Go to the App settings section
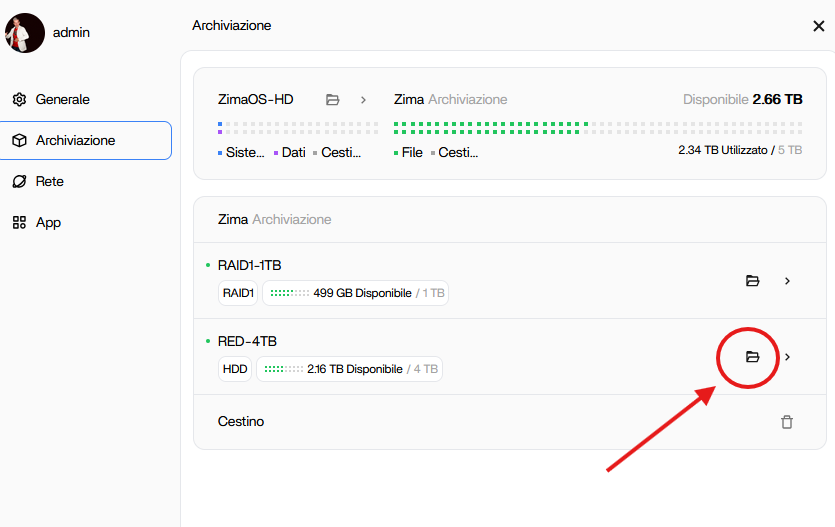 click(x=49, y=223)
